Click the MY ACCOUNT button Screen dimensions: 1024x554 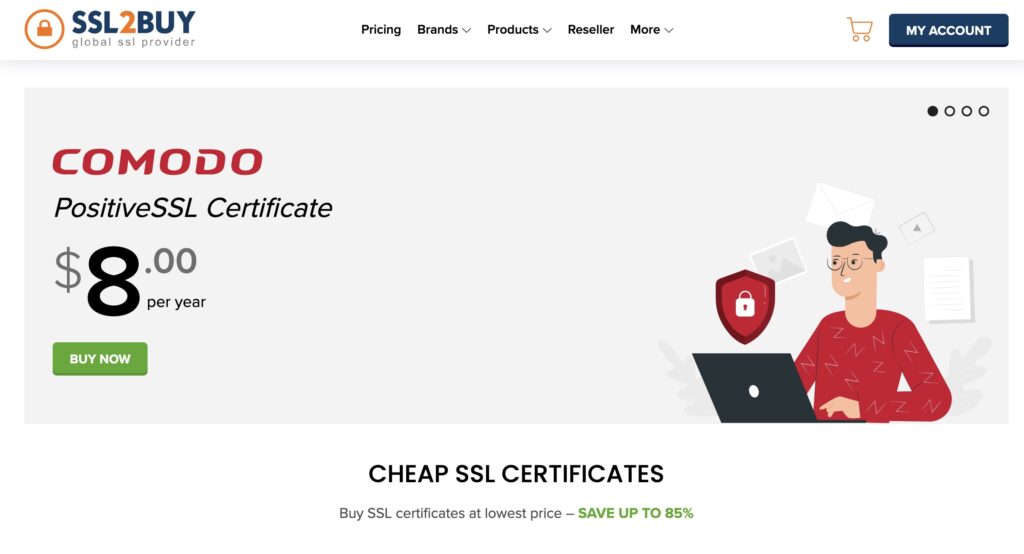pos(948,30)
